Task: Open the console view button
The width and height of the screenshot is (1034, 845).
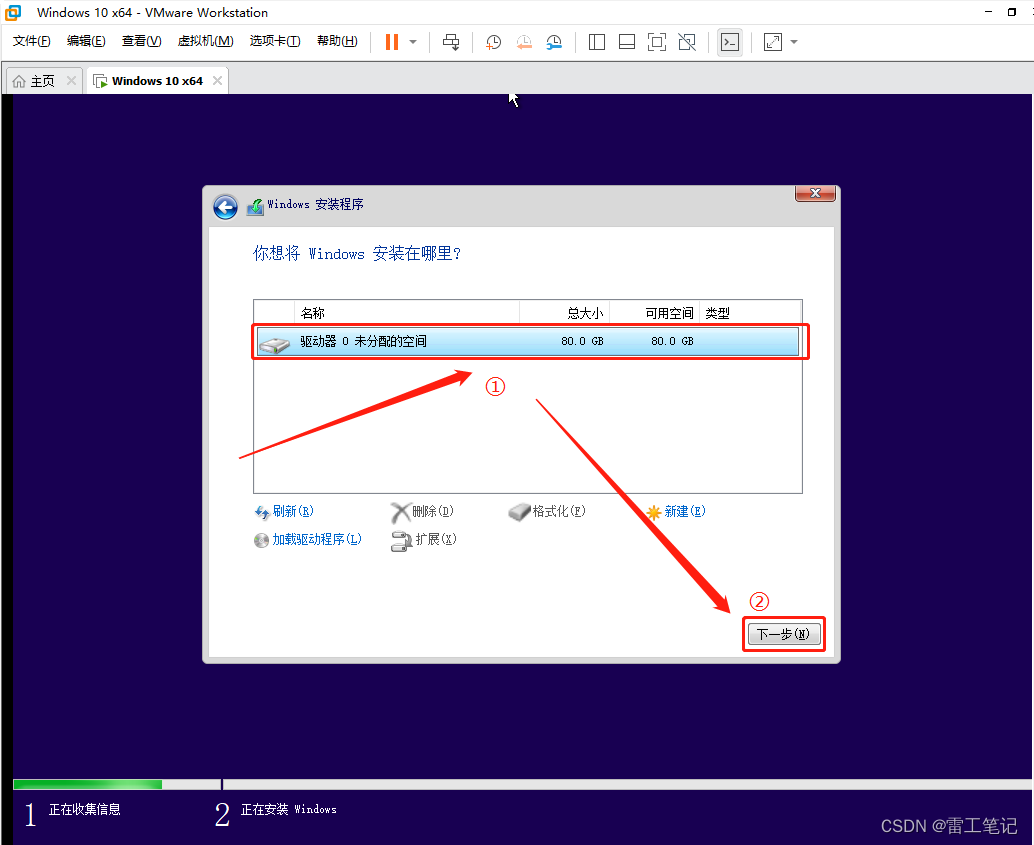Action: 730,42
